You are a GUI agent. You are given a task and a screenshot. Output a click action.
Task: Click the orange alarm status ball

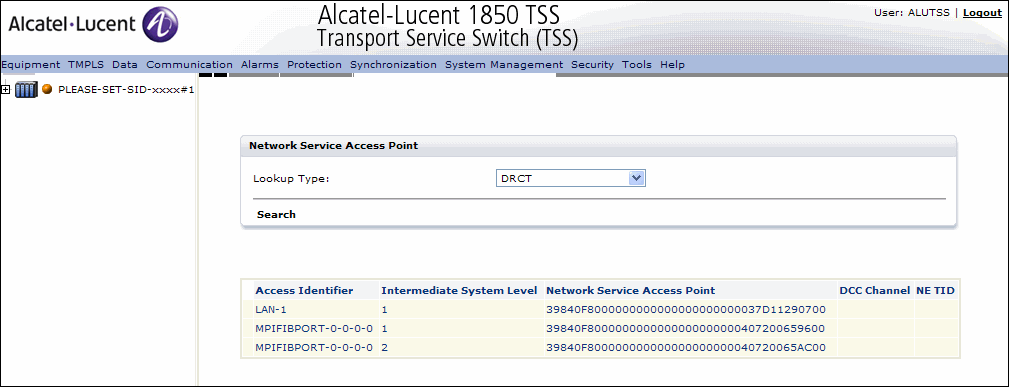coord(47,90)
